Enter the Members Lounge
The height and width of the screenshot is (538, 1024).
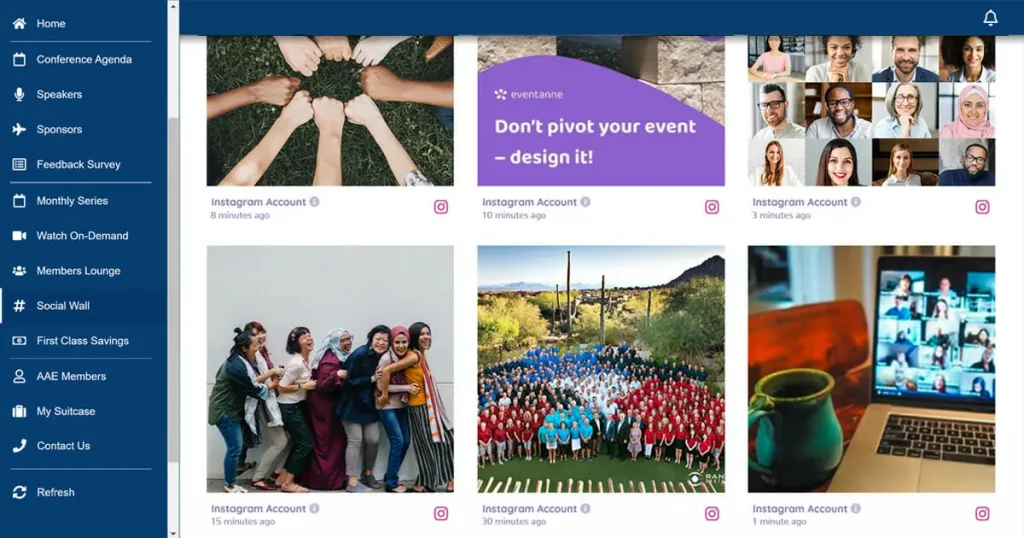(78, 271)
